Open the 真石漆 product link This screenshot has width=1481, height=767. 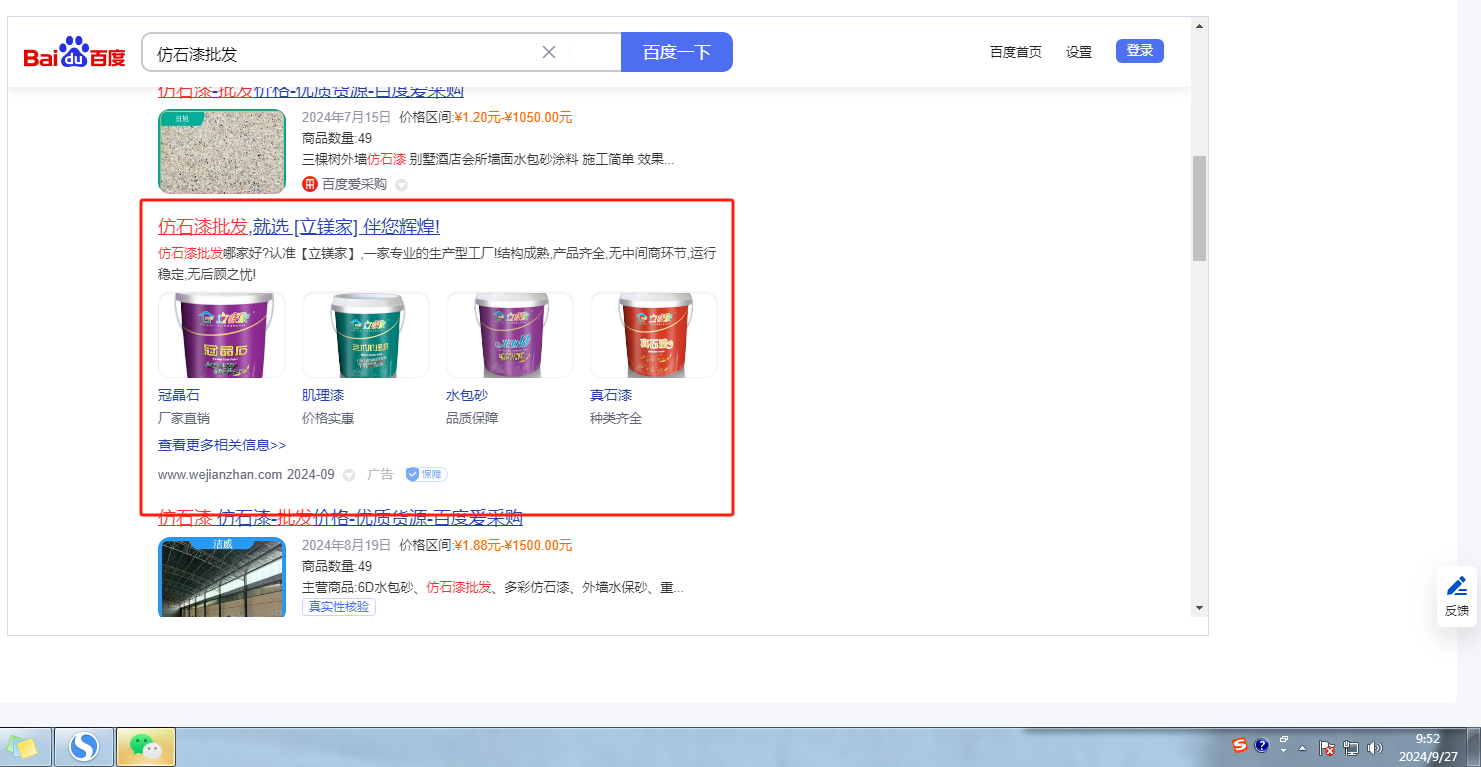pos(611,395)
